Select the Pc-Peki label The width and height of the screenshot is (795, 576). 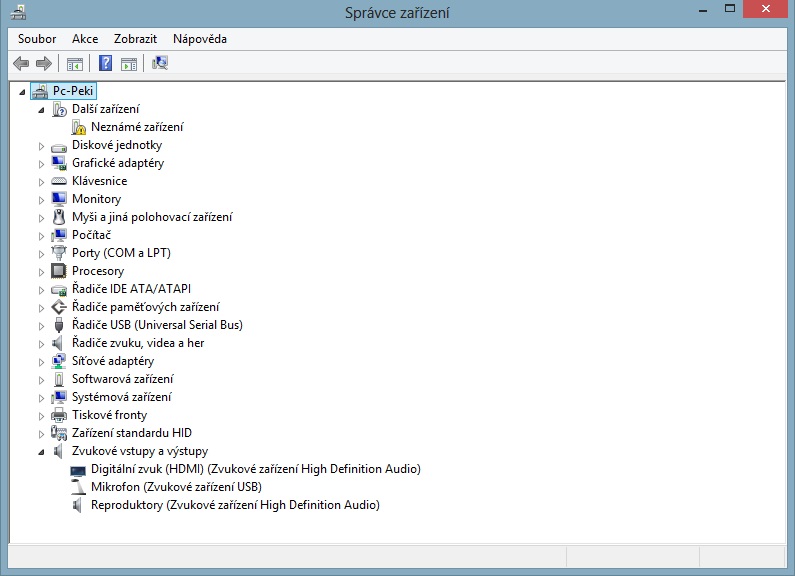(73, 91)
